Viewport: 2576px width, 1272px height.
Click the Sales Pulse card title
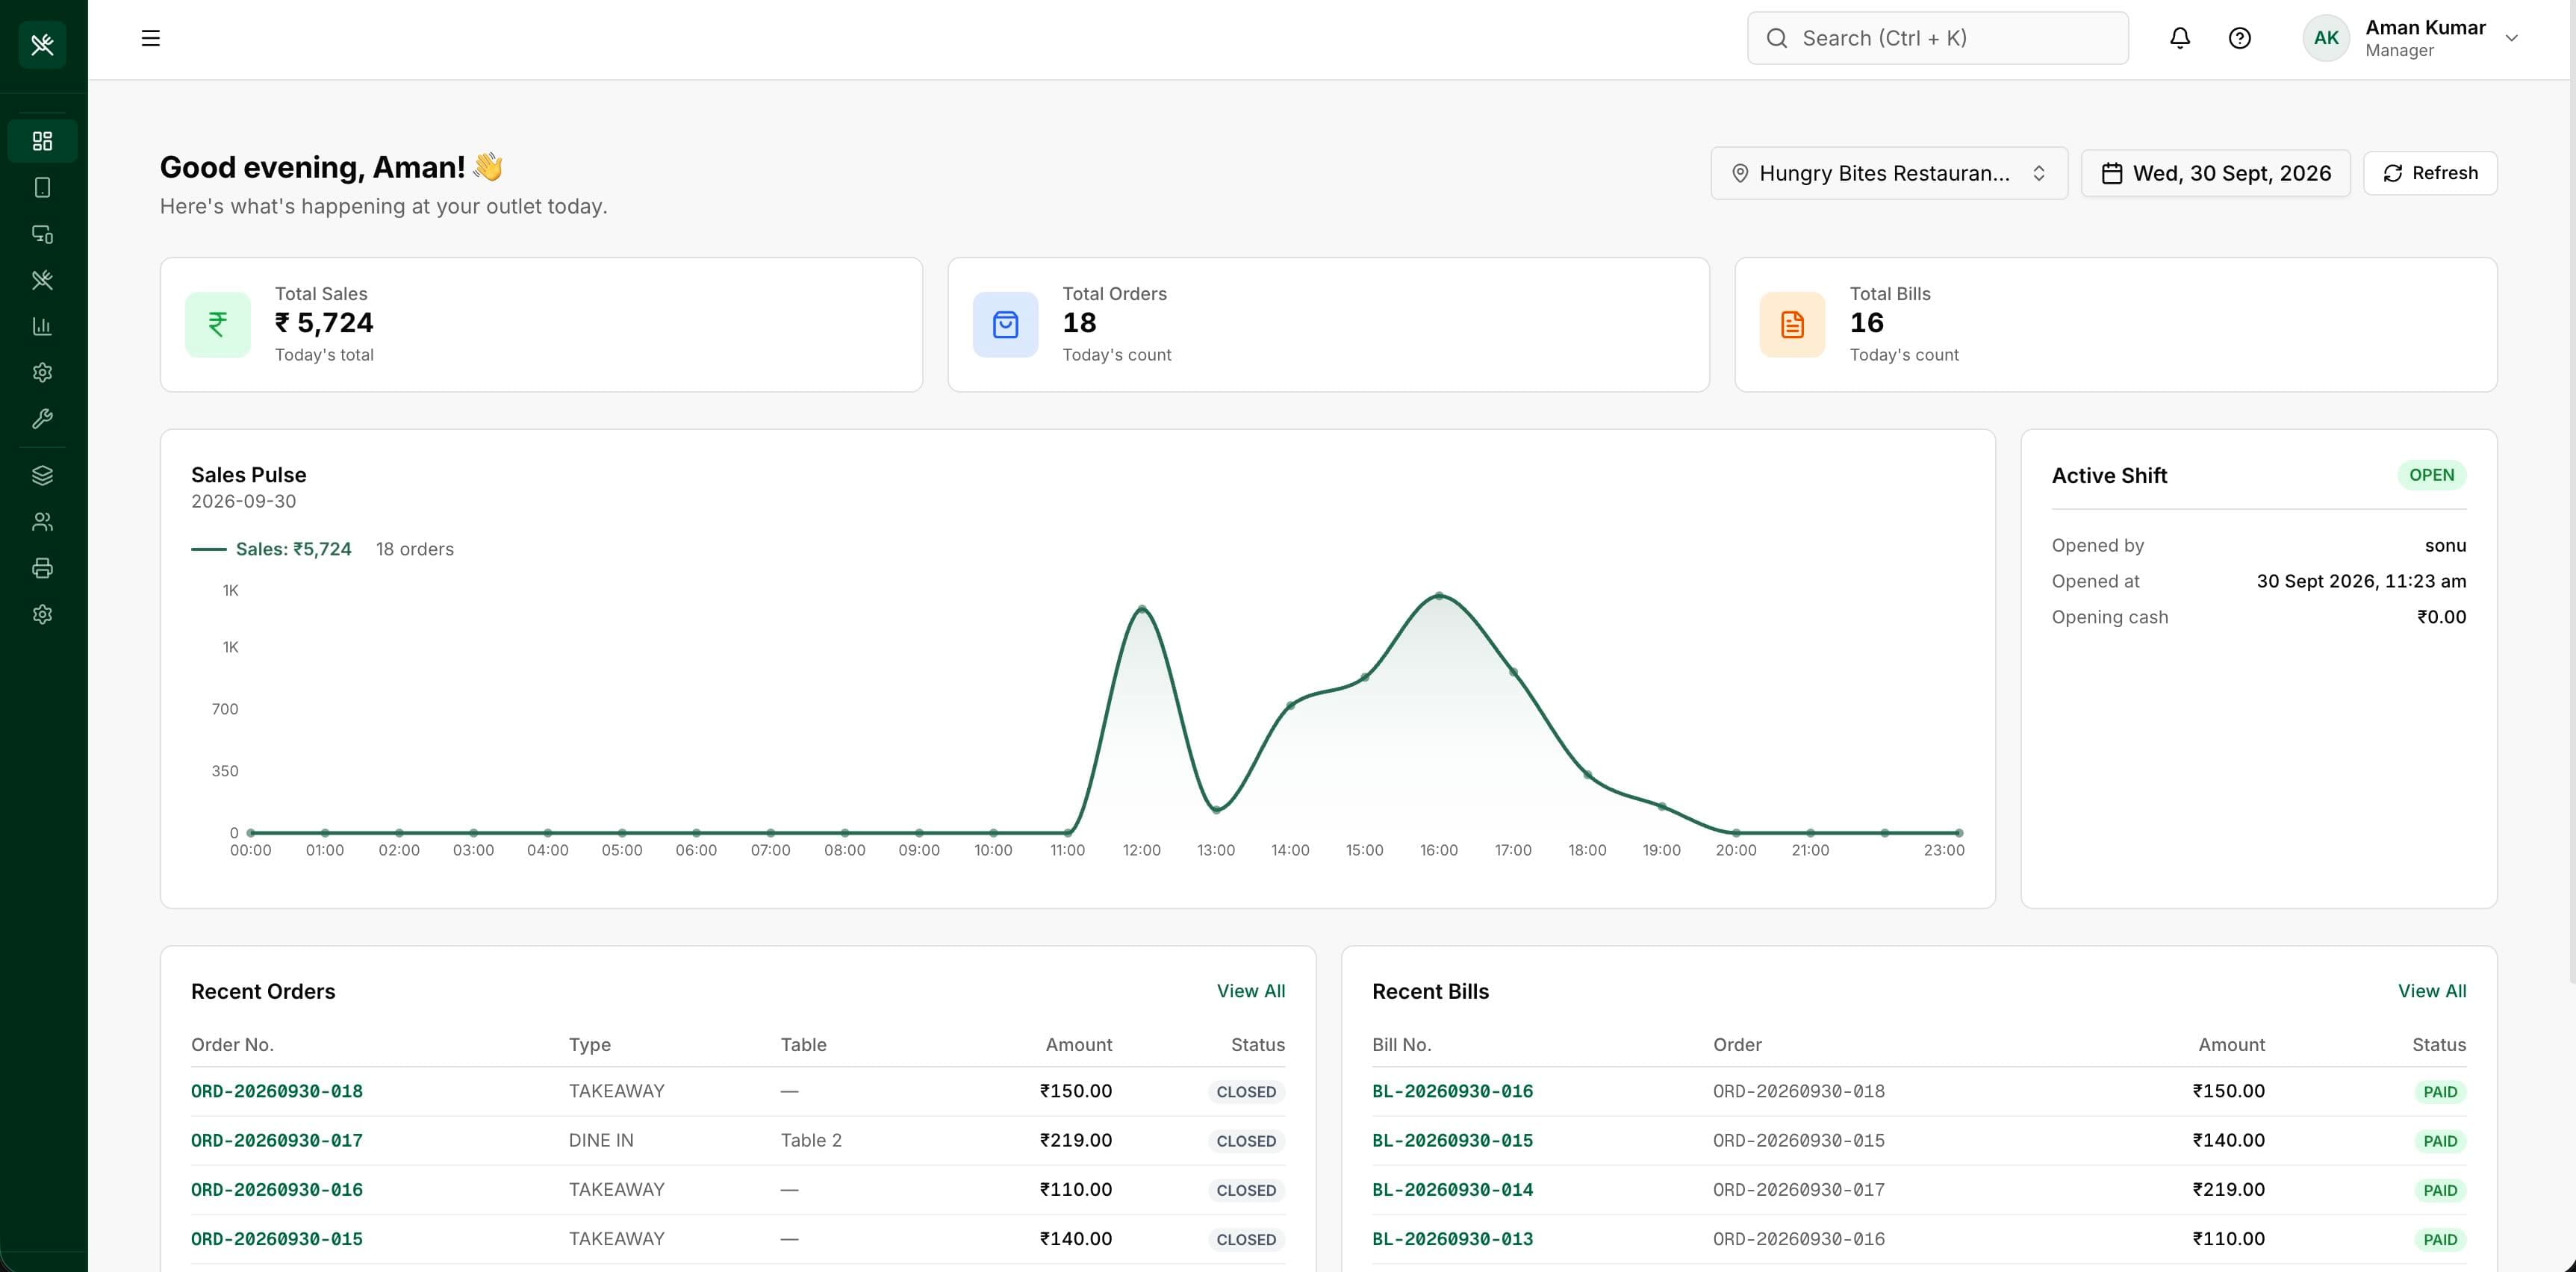249,475
